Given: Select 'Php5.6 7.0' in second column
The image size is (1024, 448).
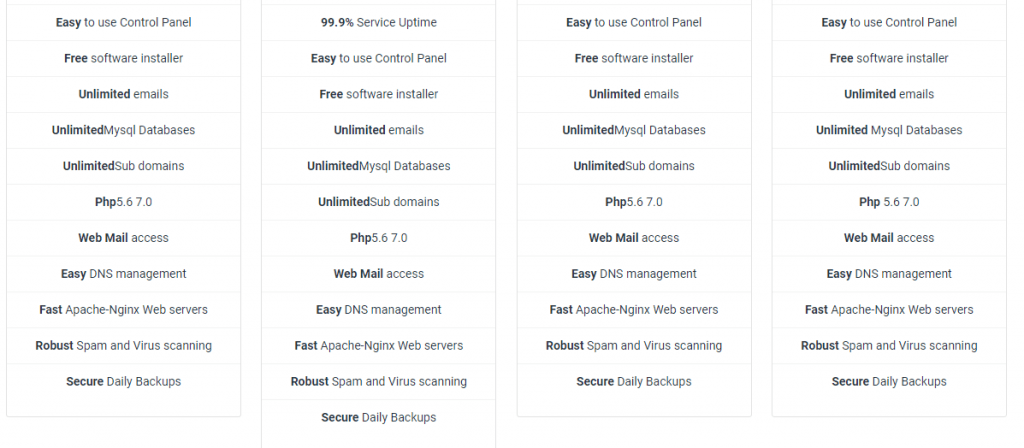Looking at the screenshot, I should tap(379, 238).
